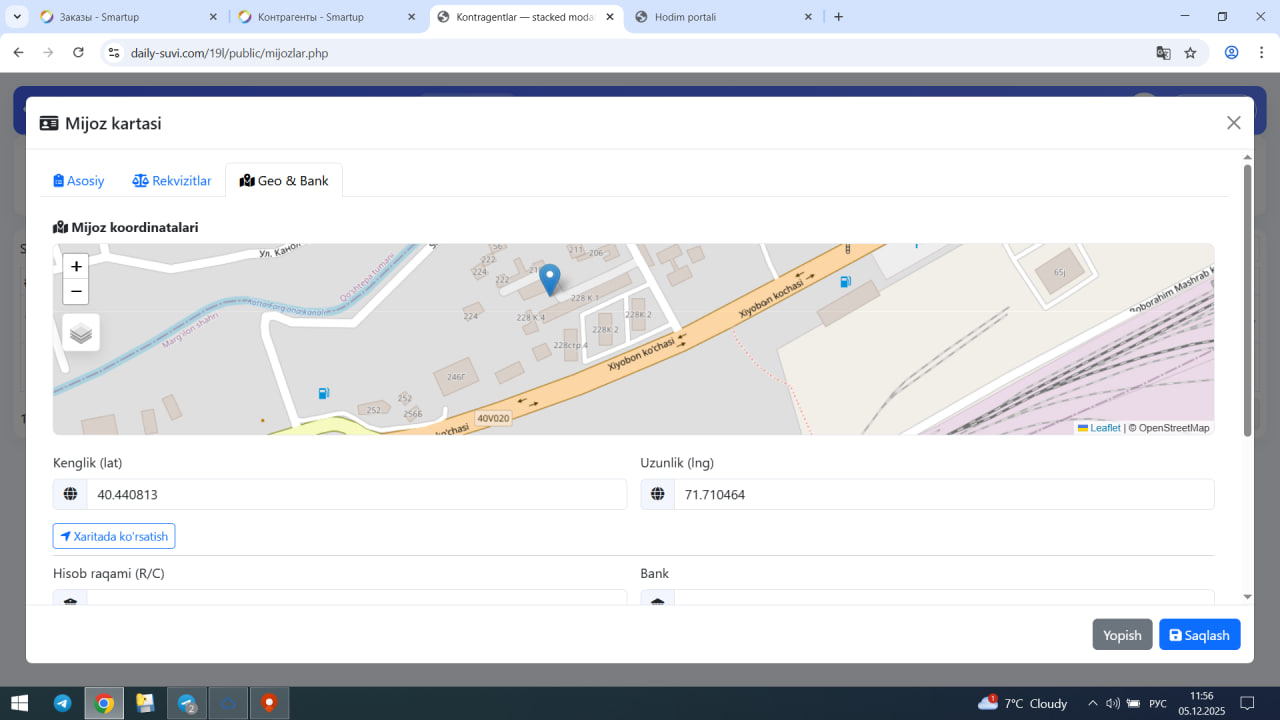
Task: Switch to the Rekvizitlar tab
Action: point(172,181)
